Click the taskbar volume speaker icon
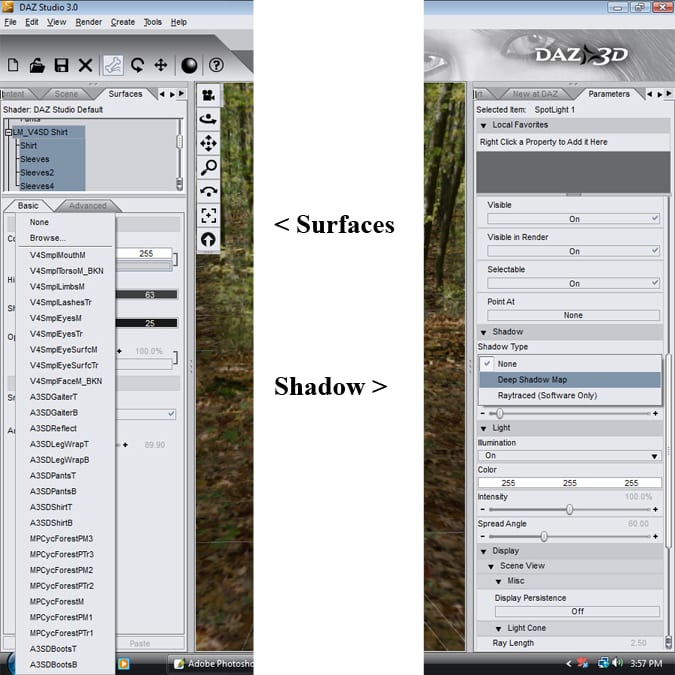 pyautogui.click(x=617, y=663)
